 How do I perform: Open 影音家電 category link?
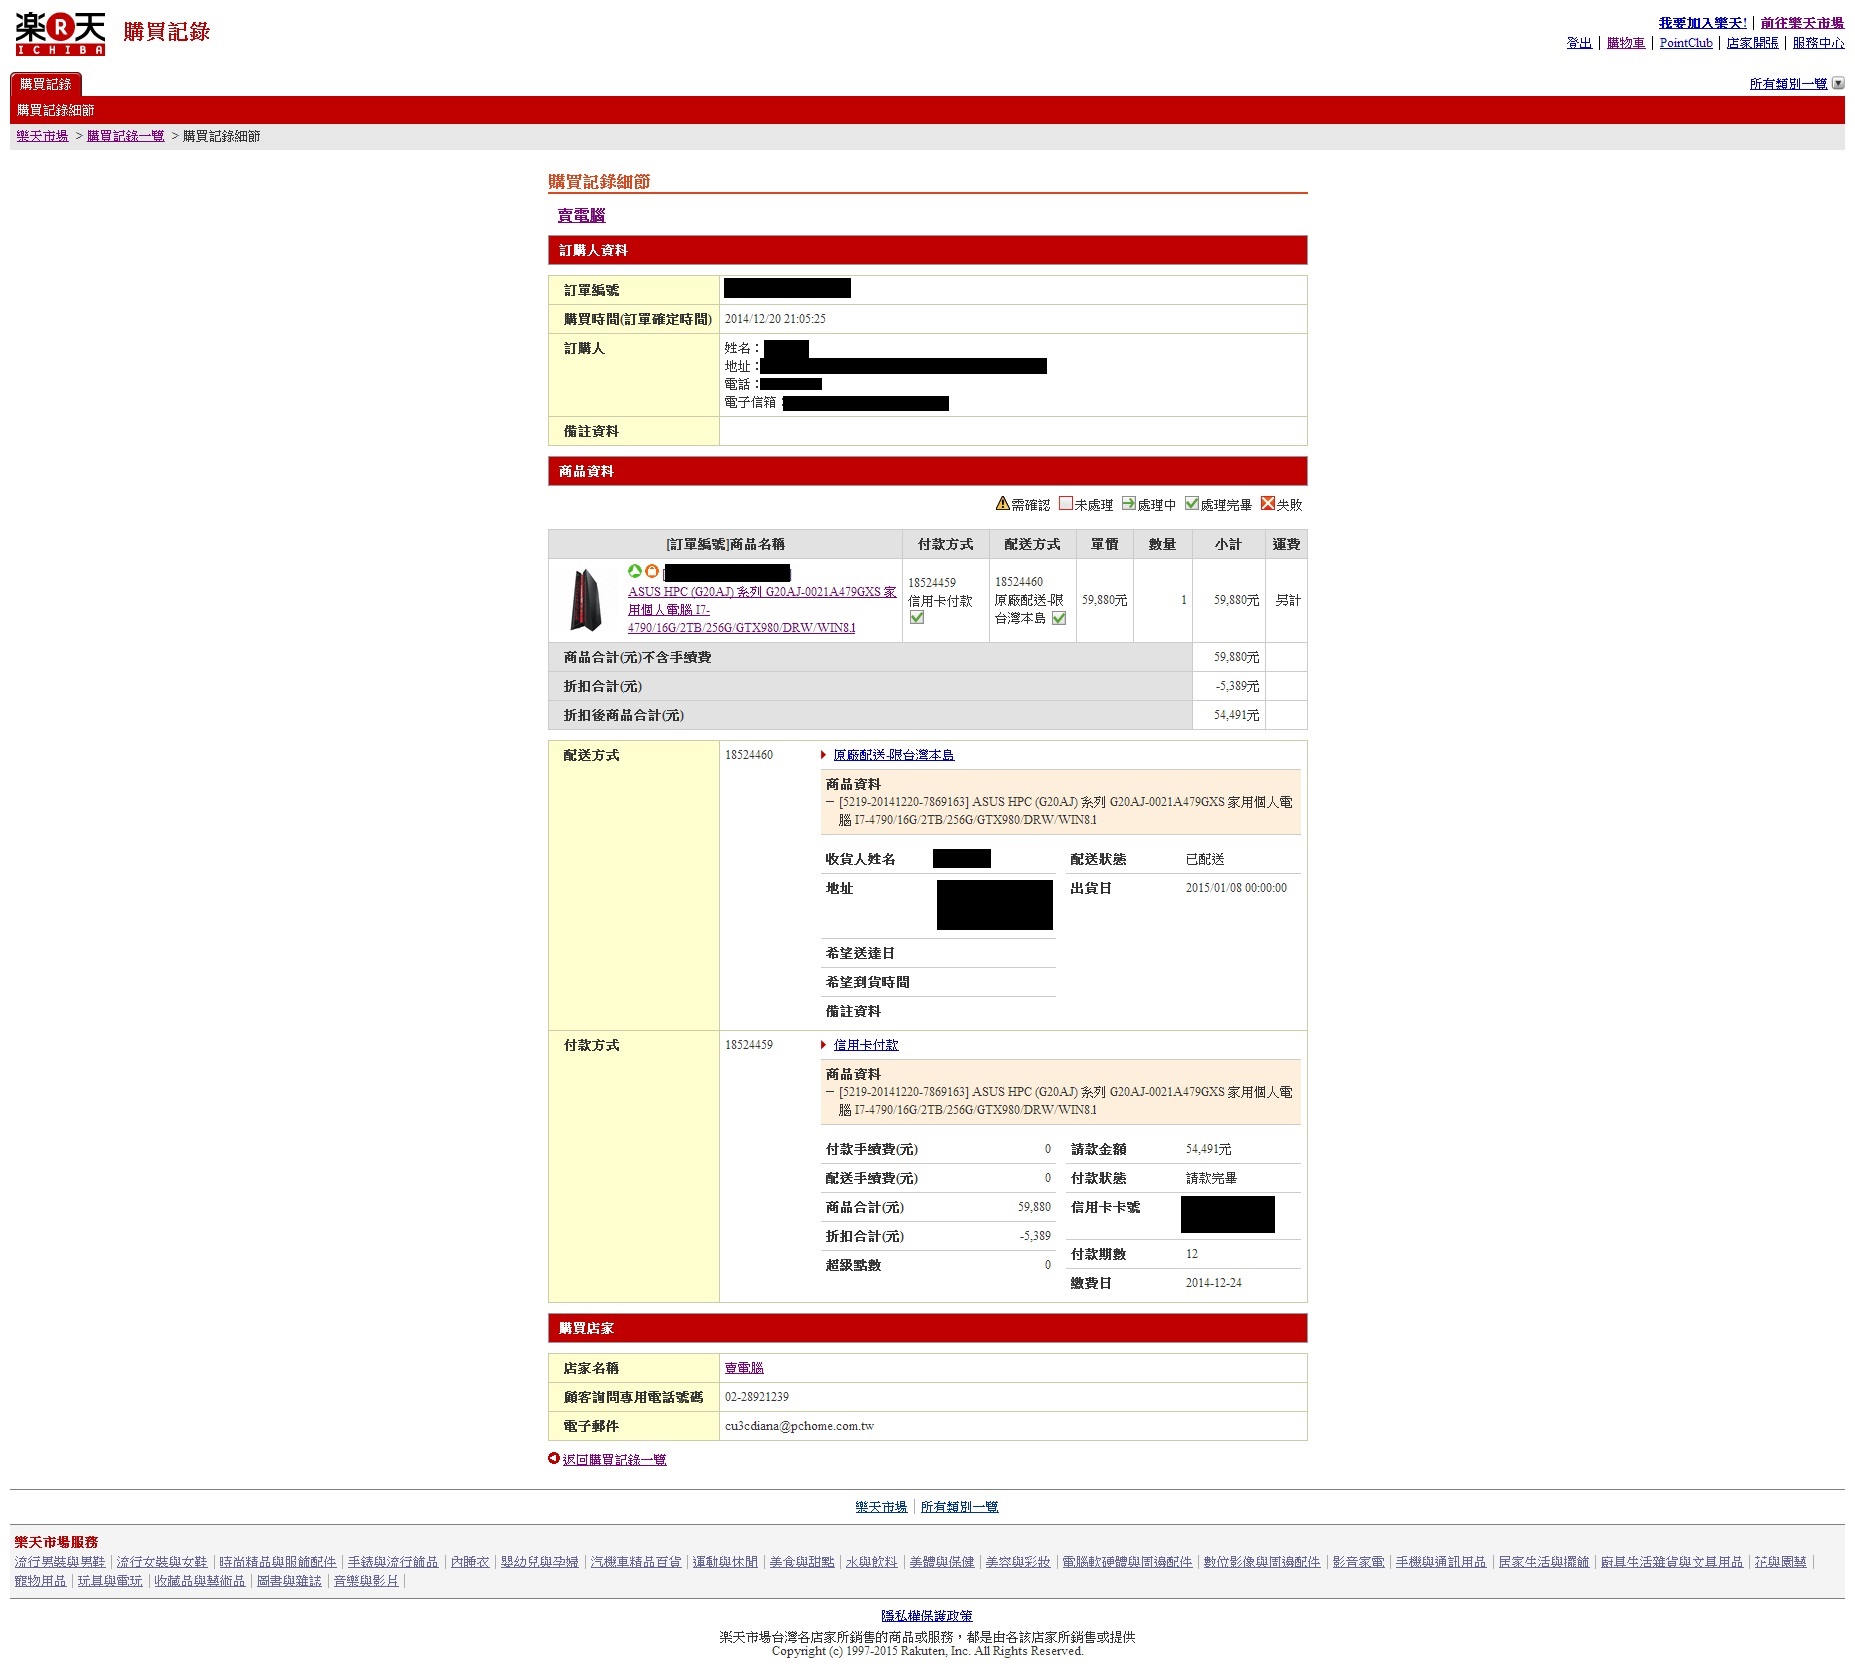pos(1358,1562)
